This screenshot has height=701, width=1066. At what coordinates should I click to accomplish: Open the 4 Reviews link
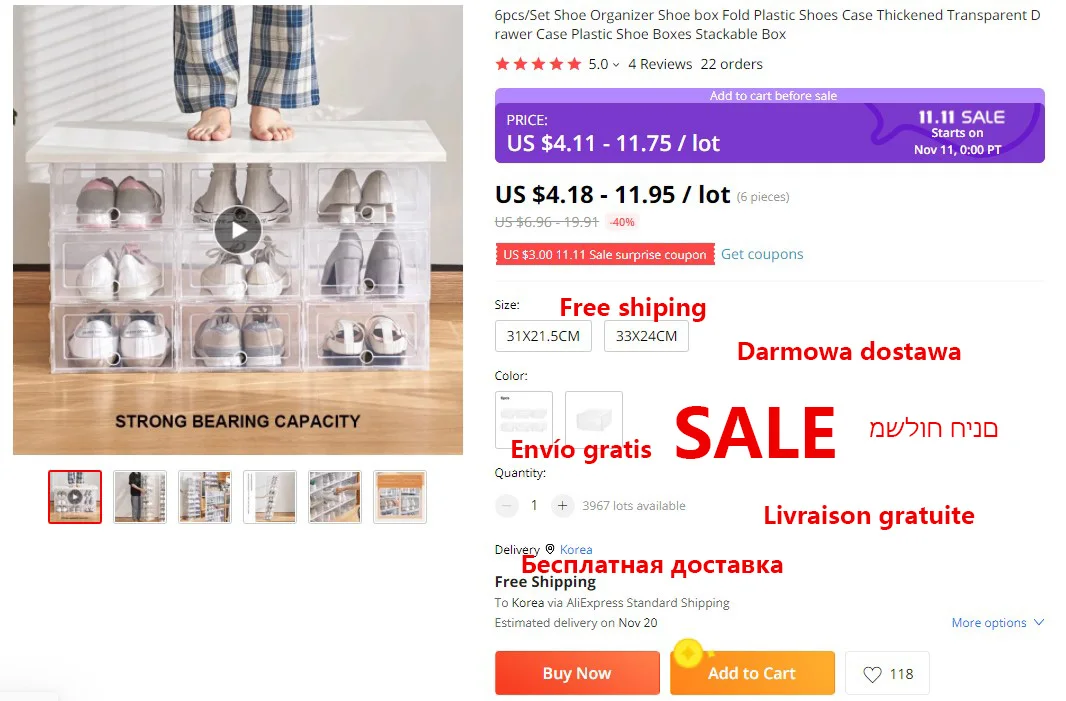tap(660, 64)
